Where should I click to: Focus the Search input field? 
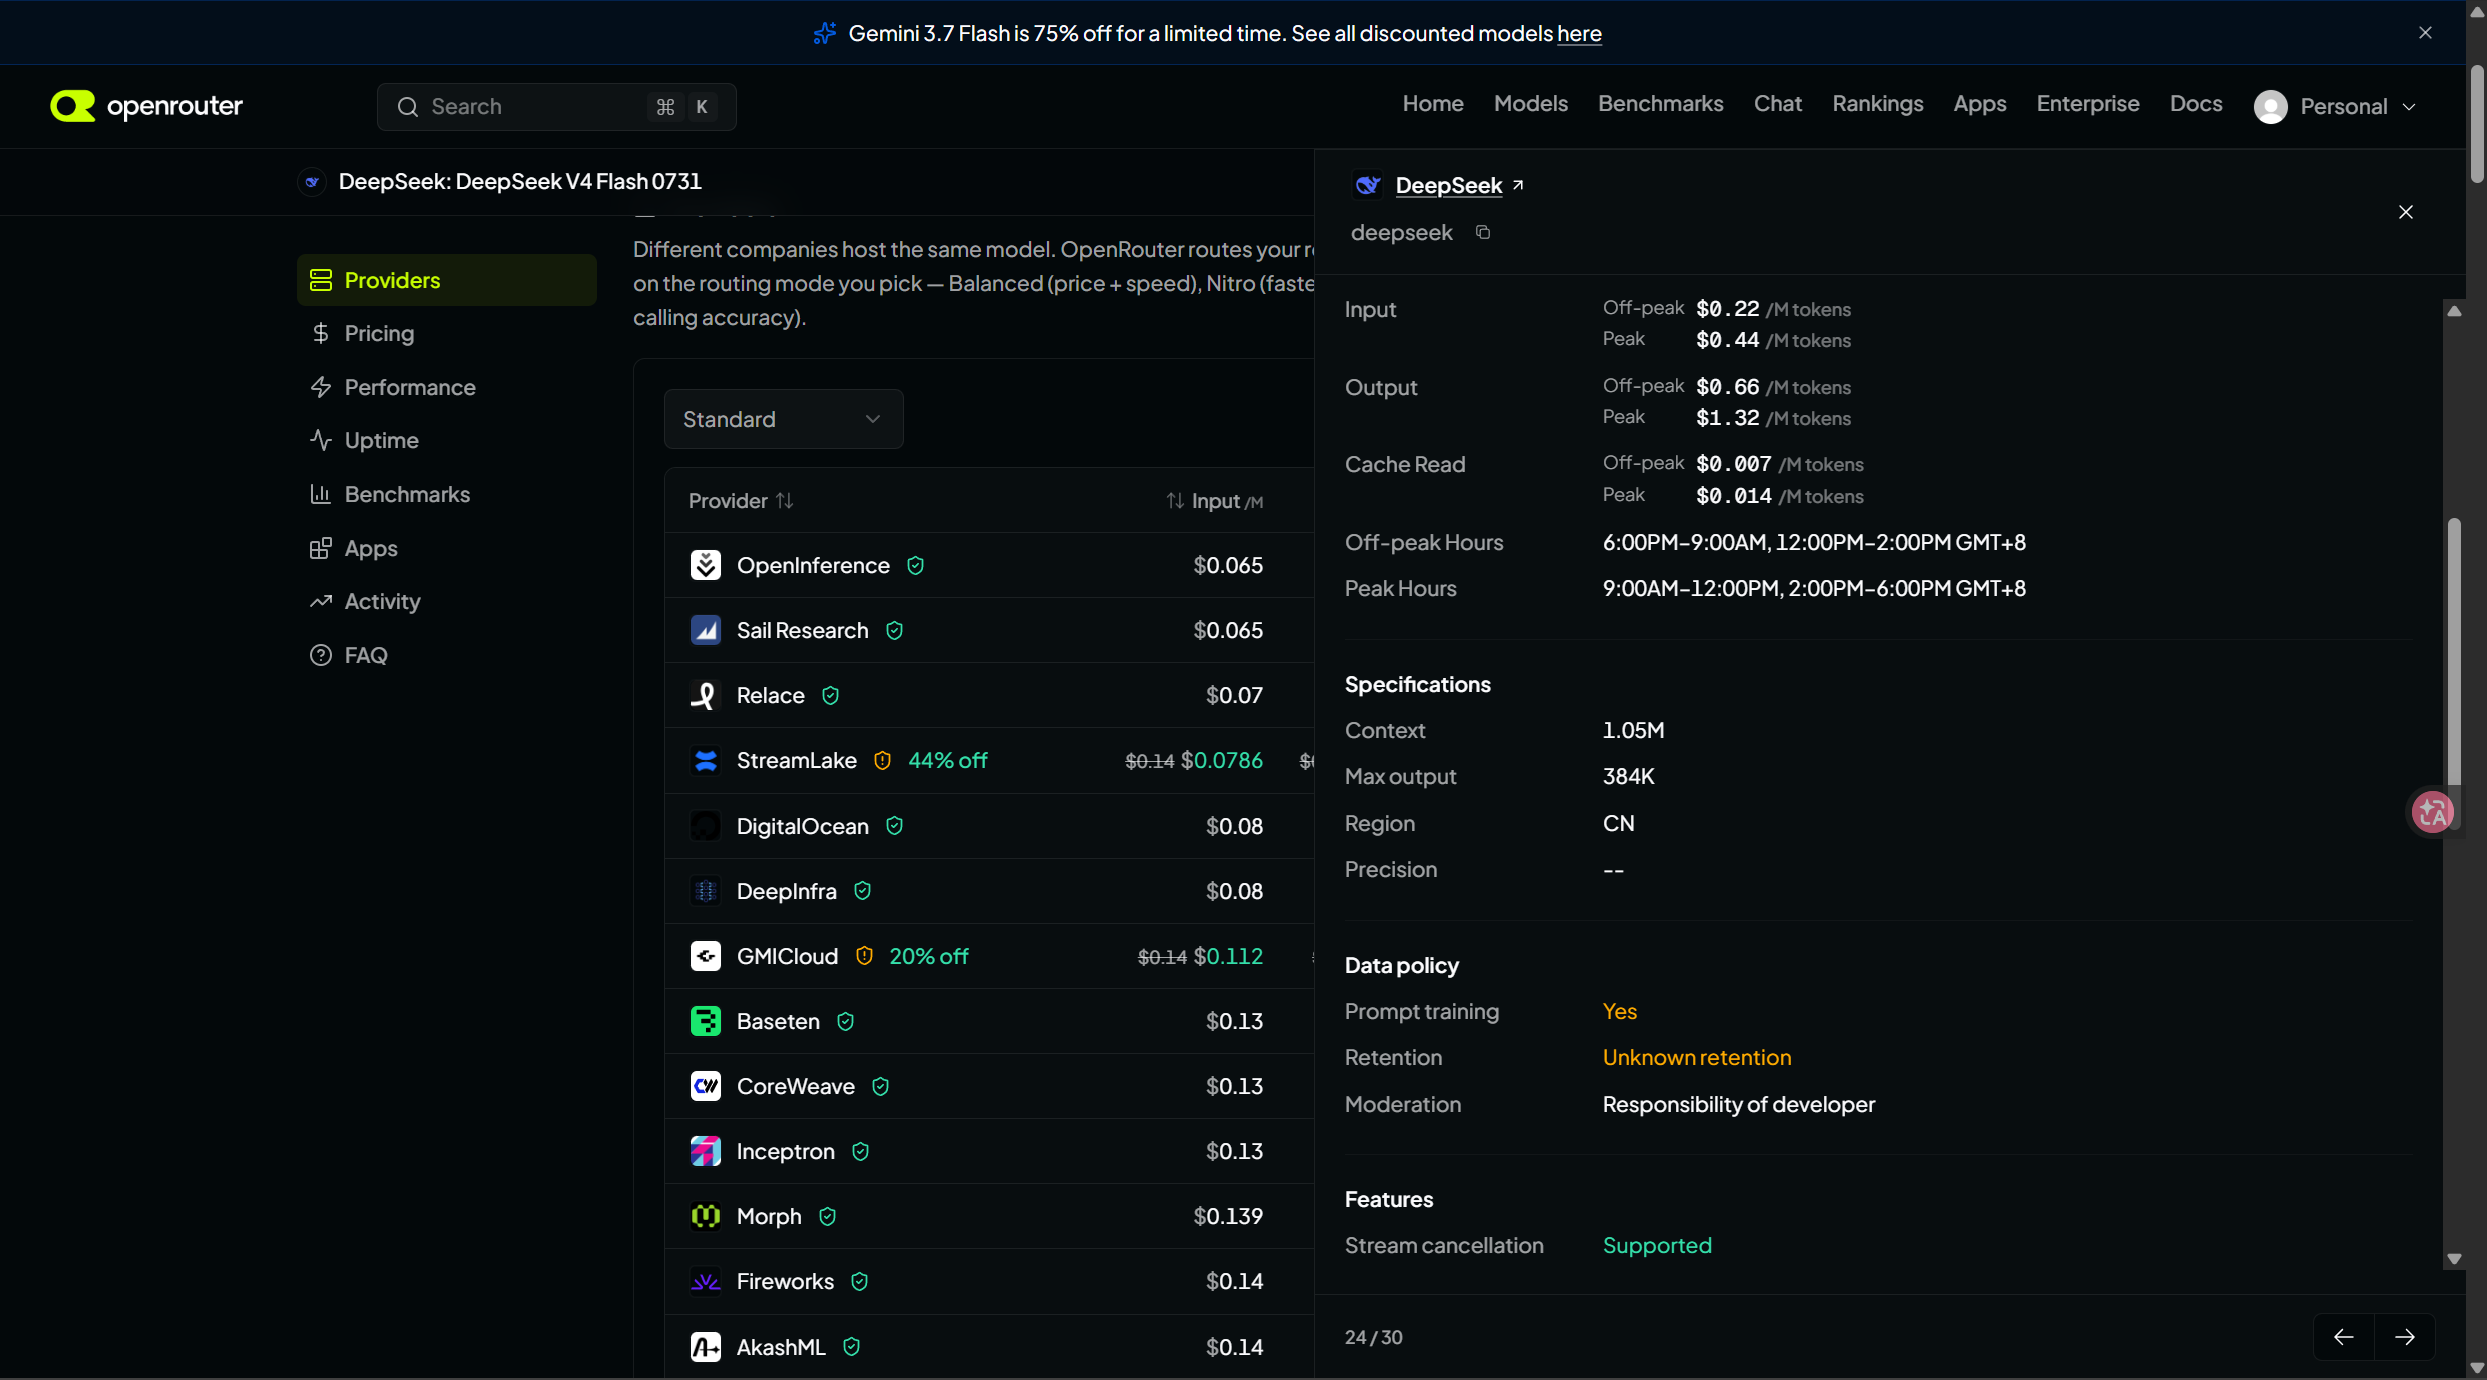pos(556,107)
